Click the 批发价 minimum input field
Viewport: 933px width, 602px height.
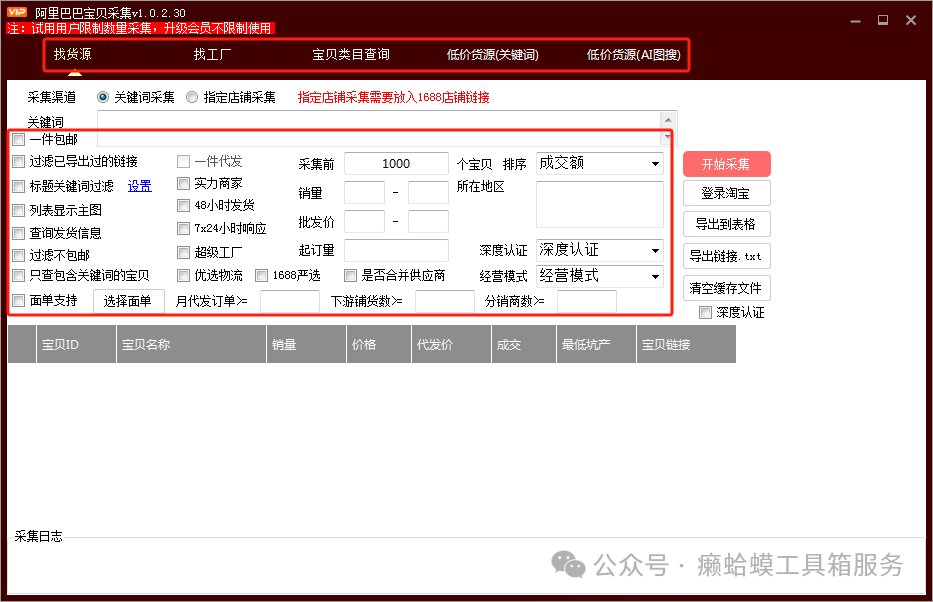click(364, 221)
